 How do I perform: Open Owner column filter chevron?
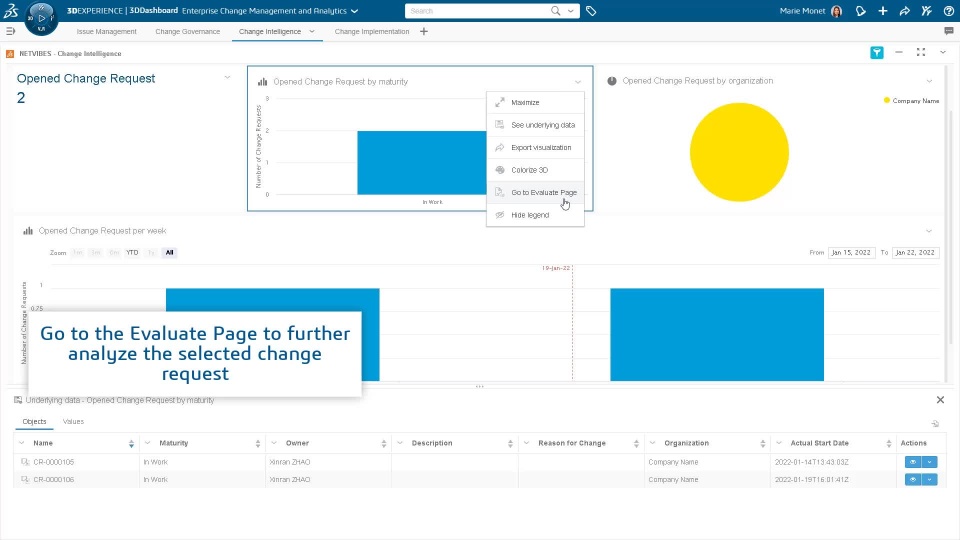click(274, 443)
